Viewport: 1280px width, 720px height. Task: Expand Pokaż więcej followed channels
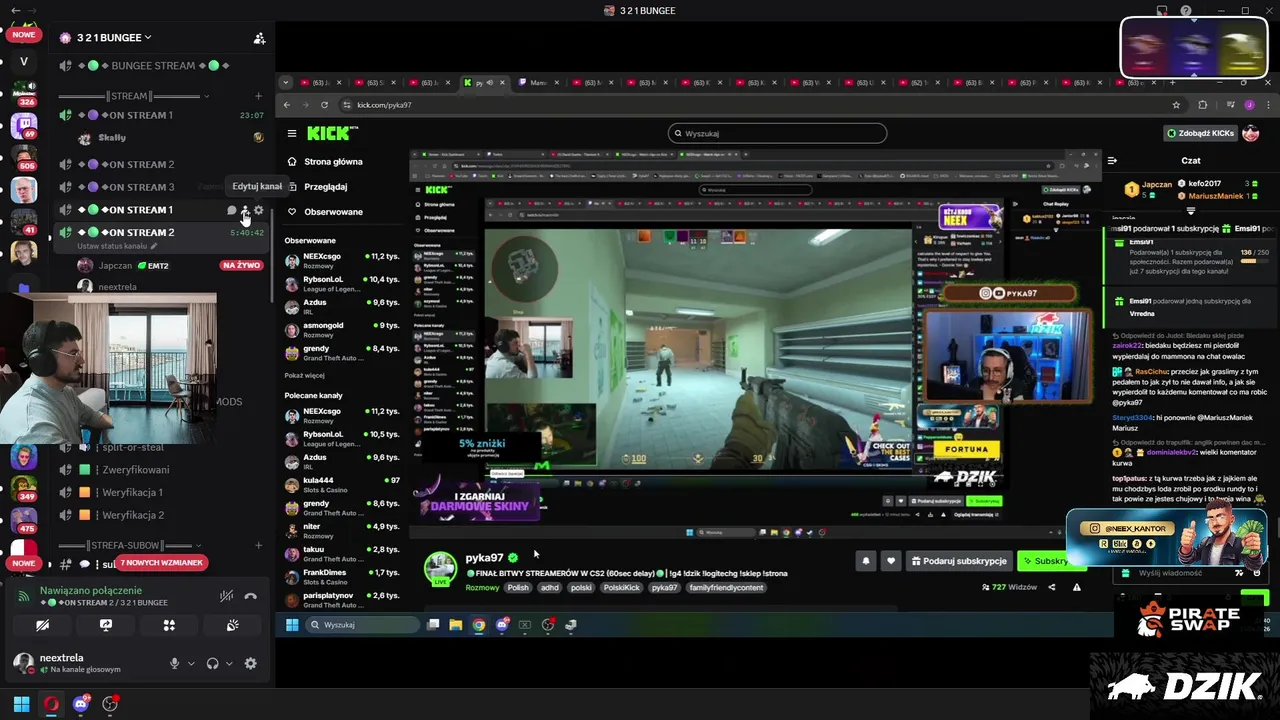point(304,375)
